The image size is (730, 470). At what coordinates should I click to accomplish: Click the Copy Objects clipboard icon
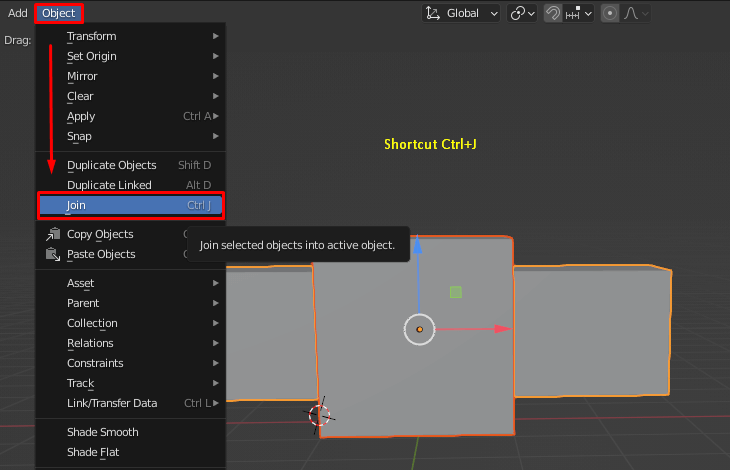(x=53, y=234)
